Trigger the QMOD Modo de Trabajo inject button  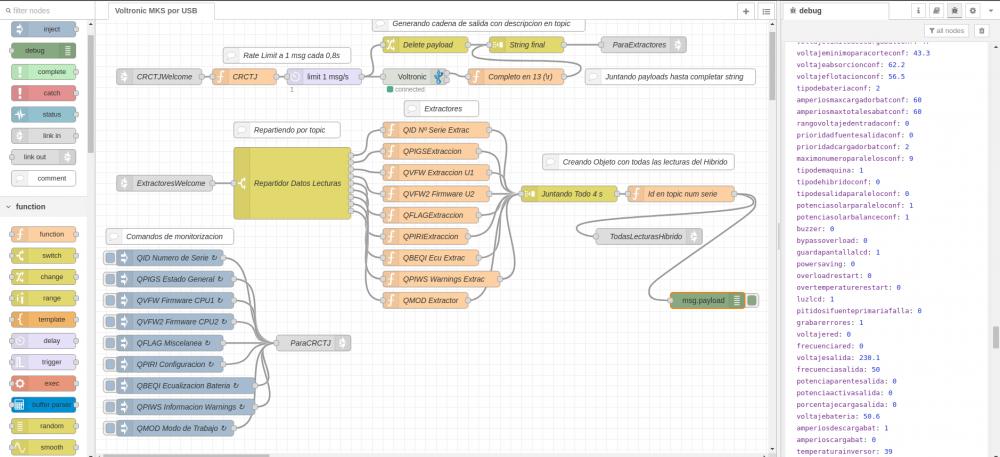[110, 428]
